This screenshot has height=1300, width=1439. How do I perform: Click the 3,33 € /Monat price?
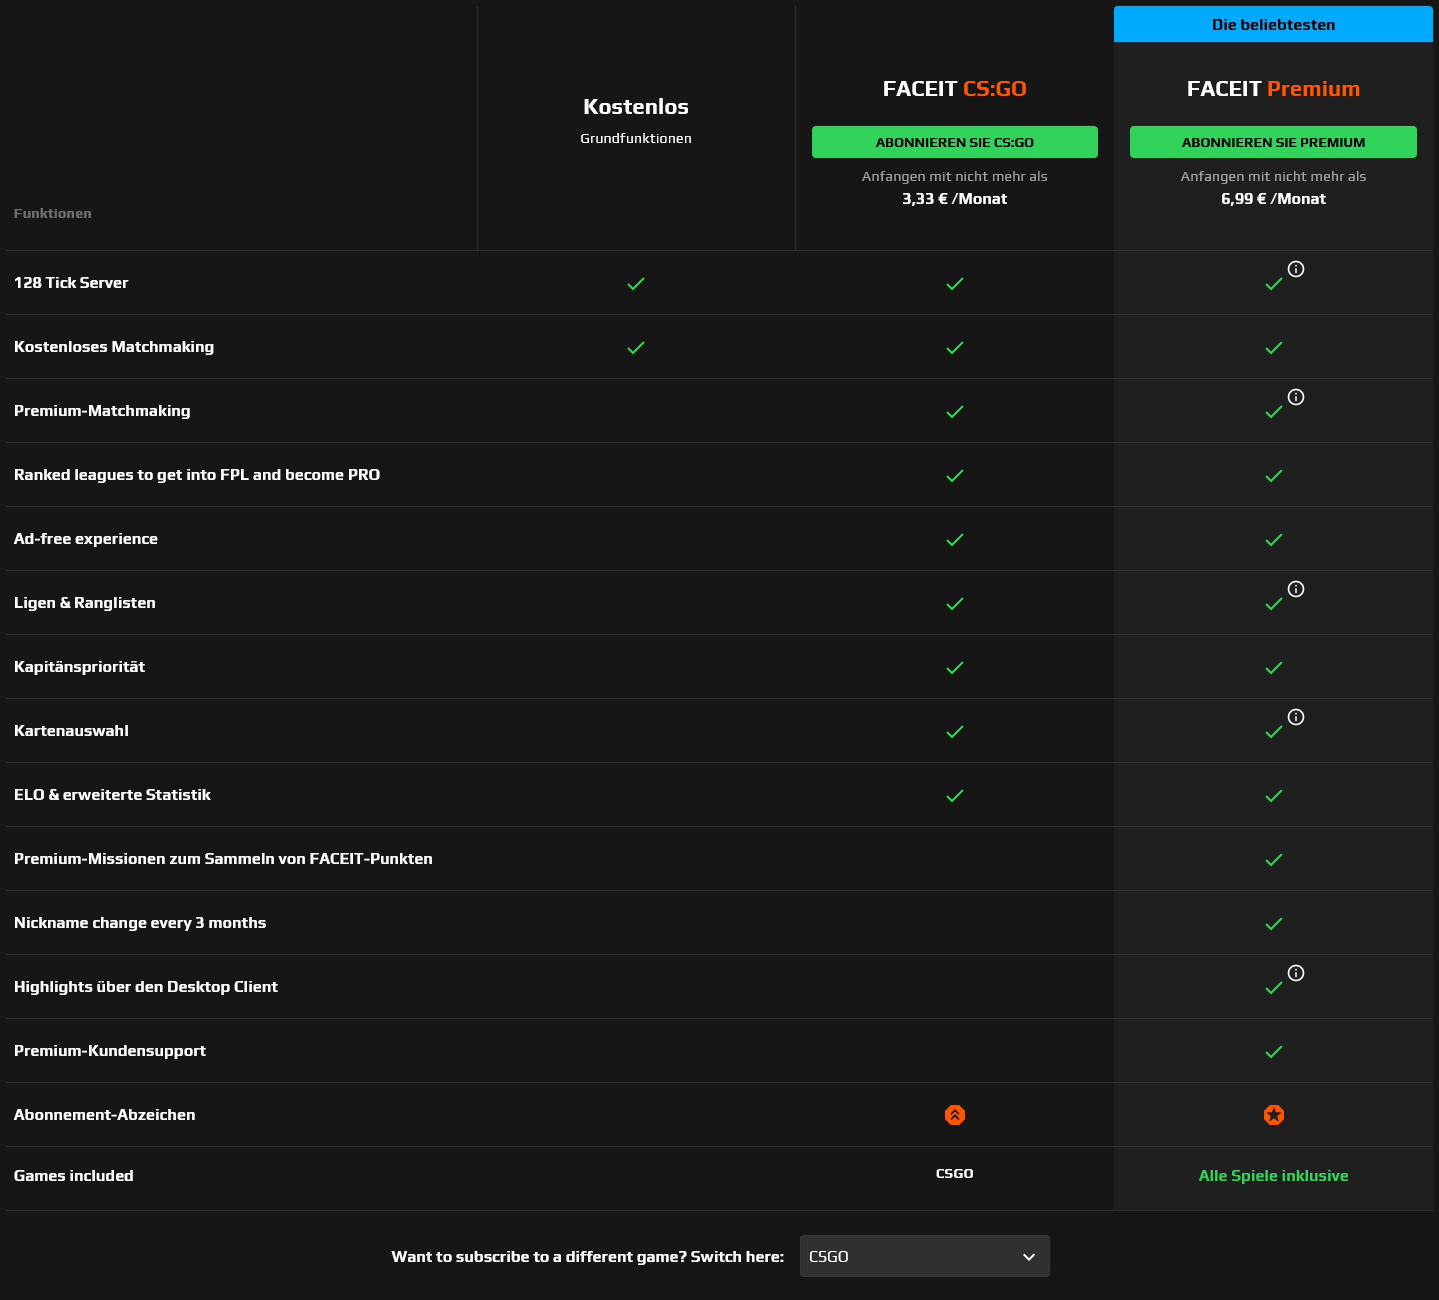(955, 199)
